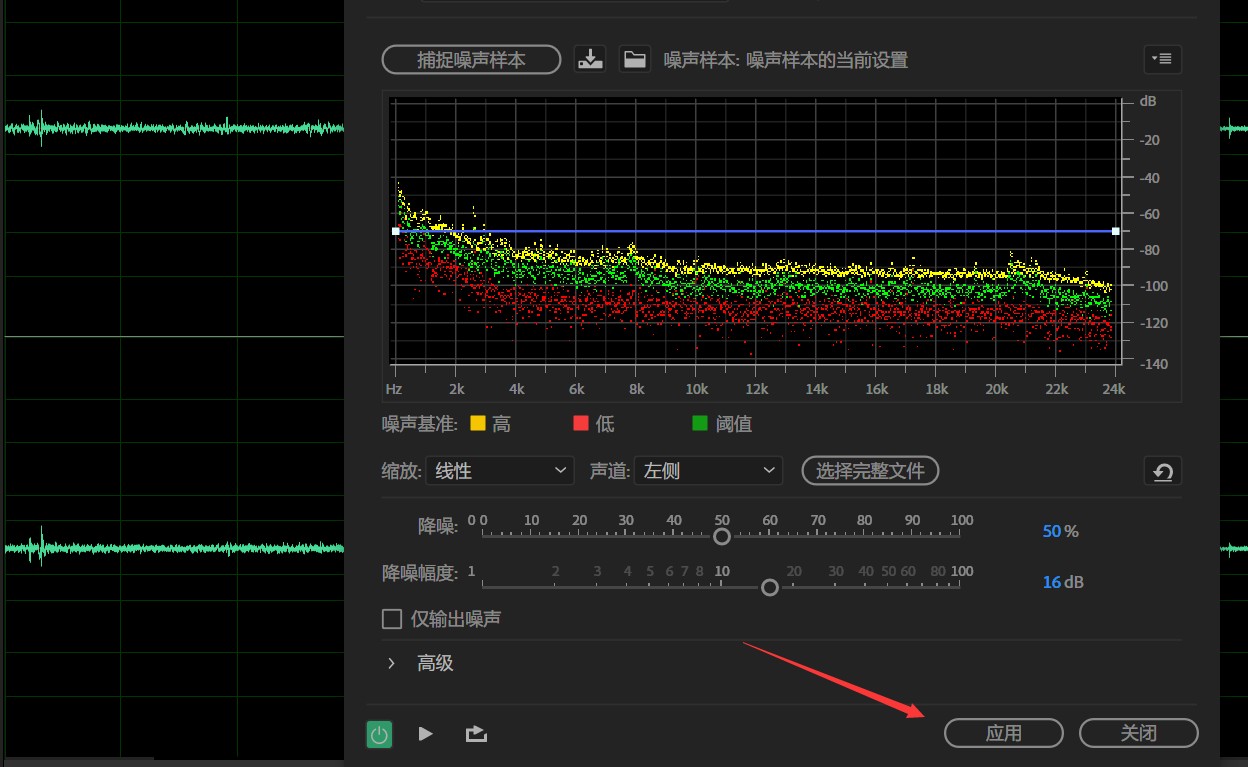This screenshot has width=1248, height=767.
Task: Enable the 仅输出噪声 checkbox
Action: (392, 619)
